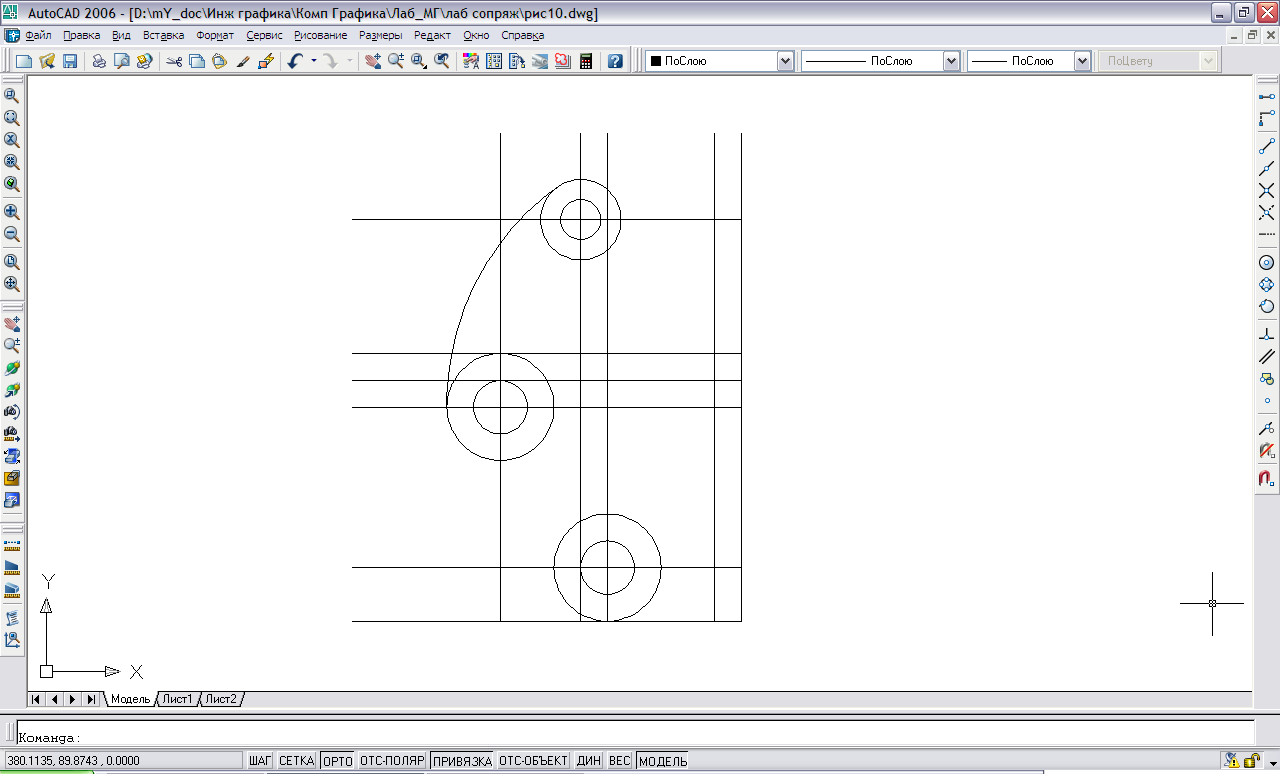Viewport: 1280px width, 774px height.
Task: Open the Properties palette icon
Action: (471, 61)
